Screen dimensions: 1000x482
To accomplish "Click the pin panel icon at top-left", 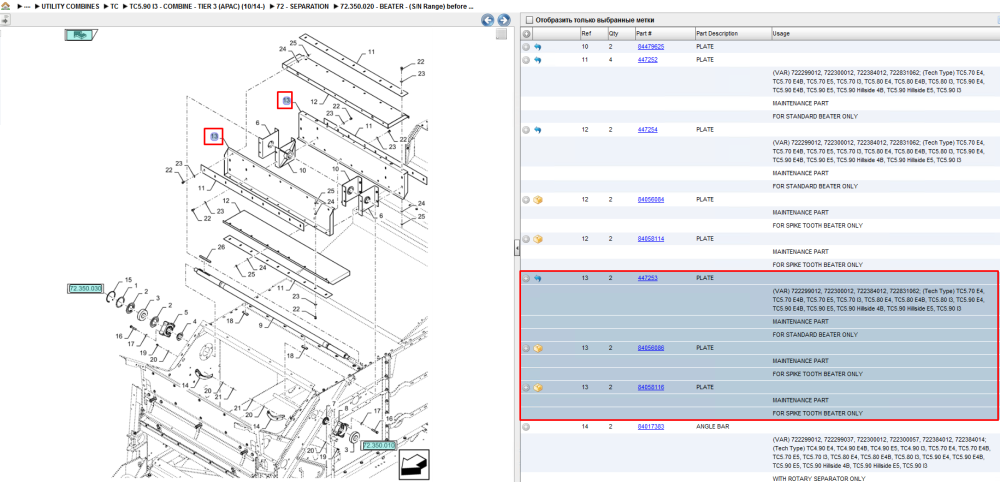I will (x=5, y=20).
